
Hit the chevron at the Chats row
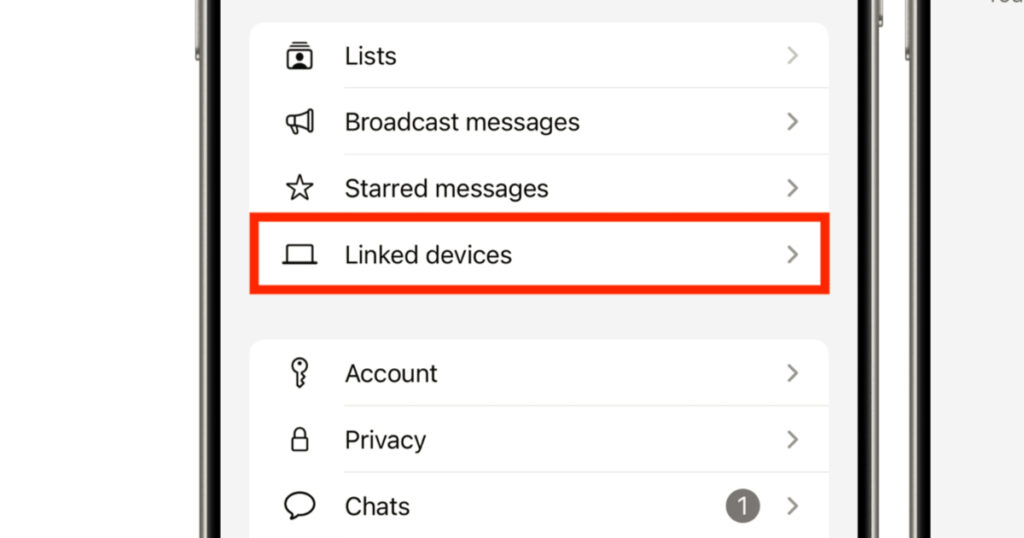click(792, 506)
